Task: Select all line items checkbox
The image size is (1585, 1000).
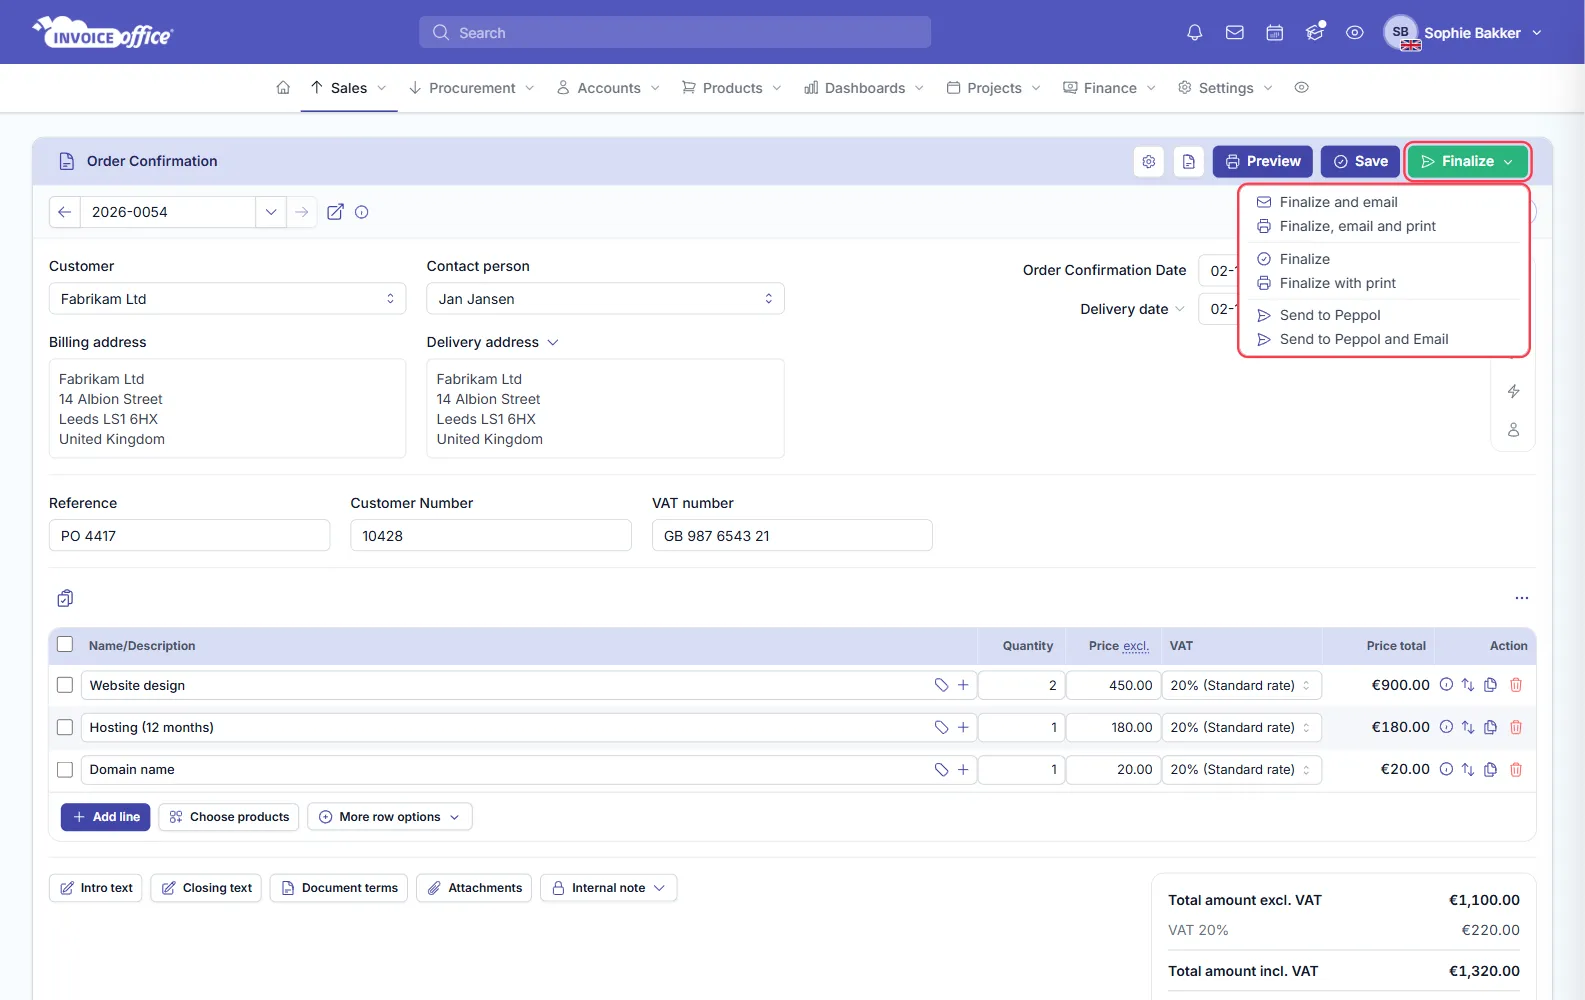Action: tap(65, 645)
